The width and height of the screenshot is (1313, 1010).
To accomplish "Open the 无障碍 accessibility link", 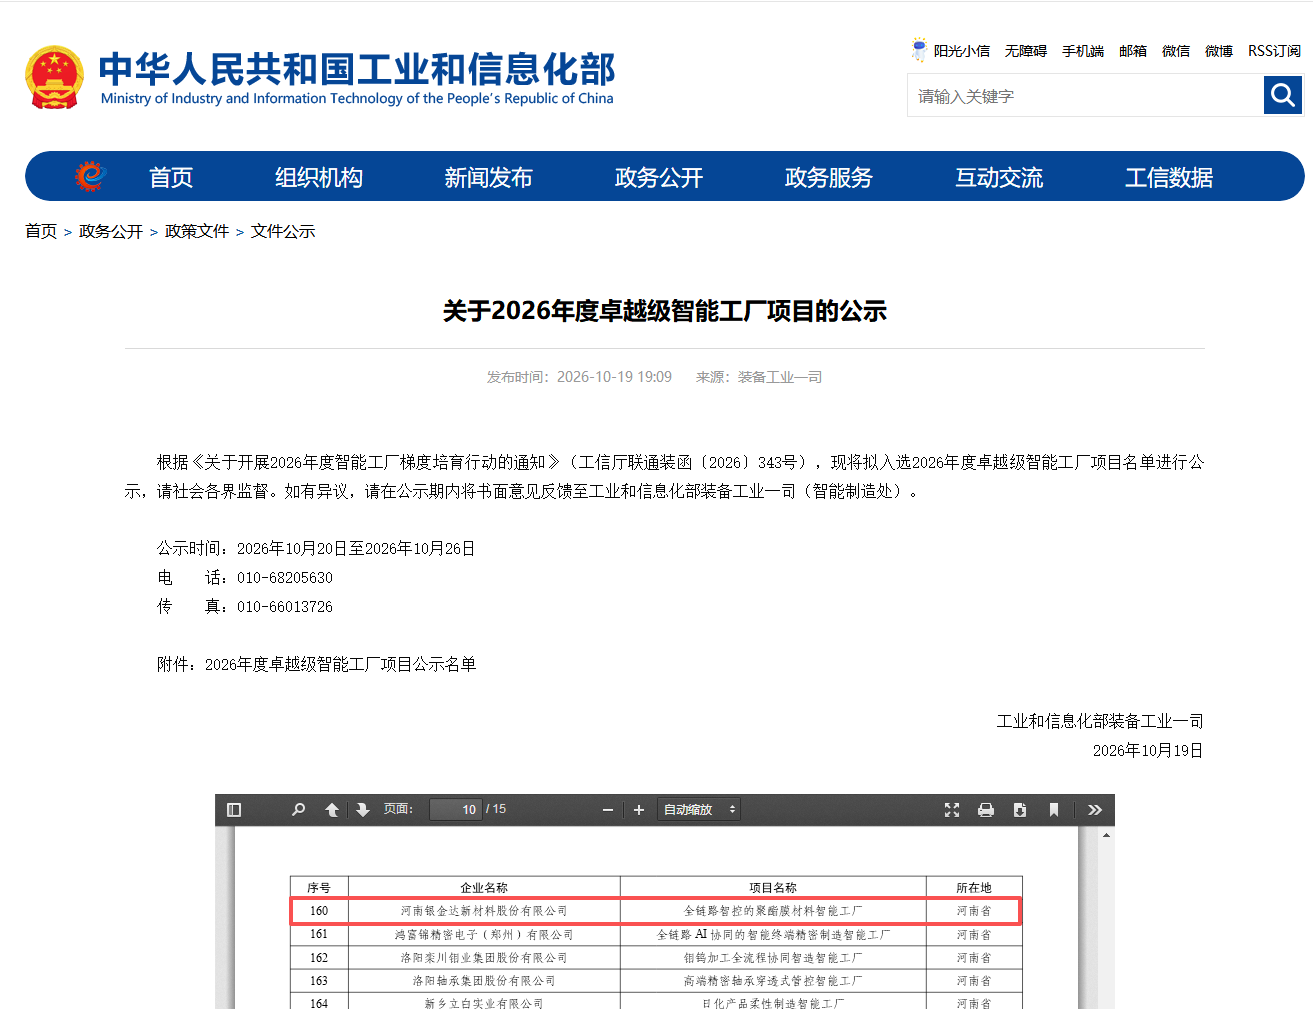I will tap(1026, 51).
